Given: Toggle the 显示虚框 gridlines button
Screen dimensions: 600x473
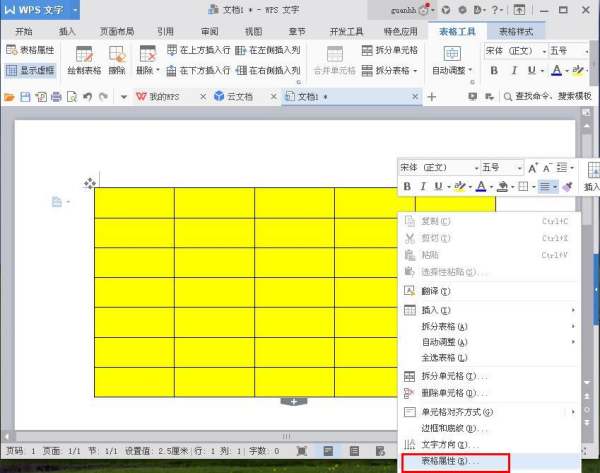Looking at the screenshot, I should coord(30,70).
